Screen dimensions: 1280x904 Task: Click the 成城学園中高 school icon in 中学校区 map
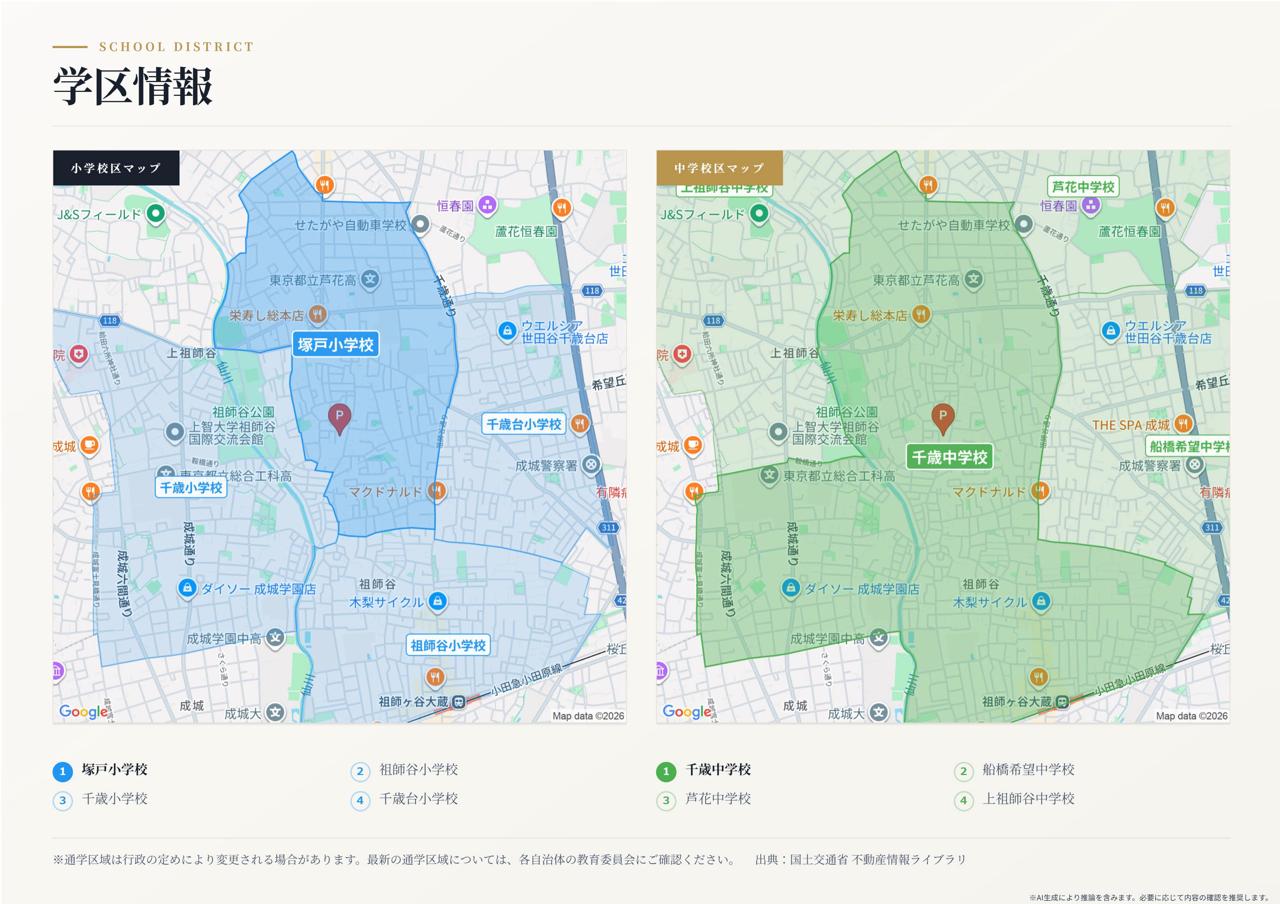[x=879, y=637]
